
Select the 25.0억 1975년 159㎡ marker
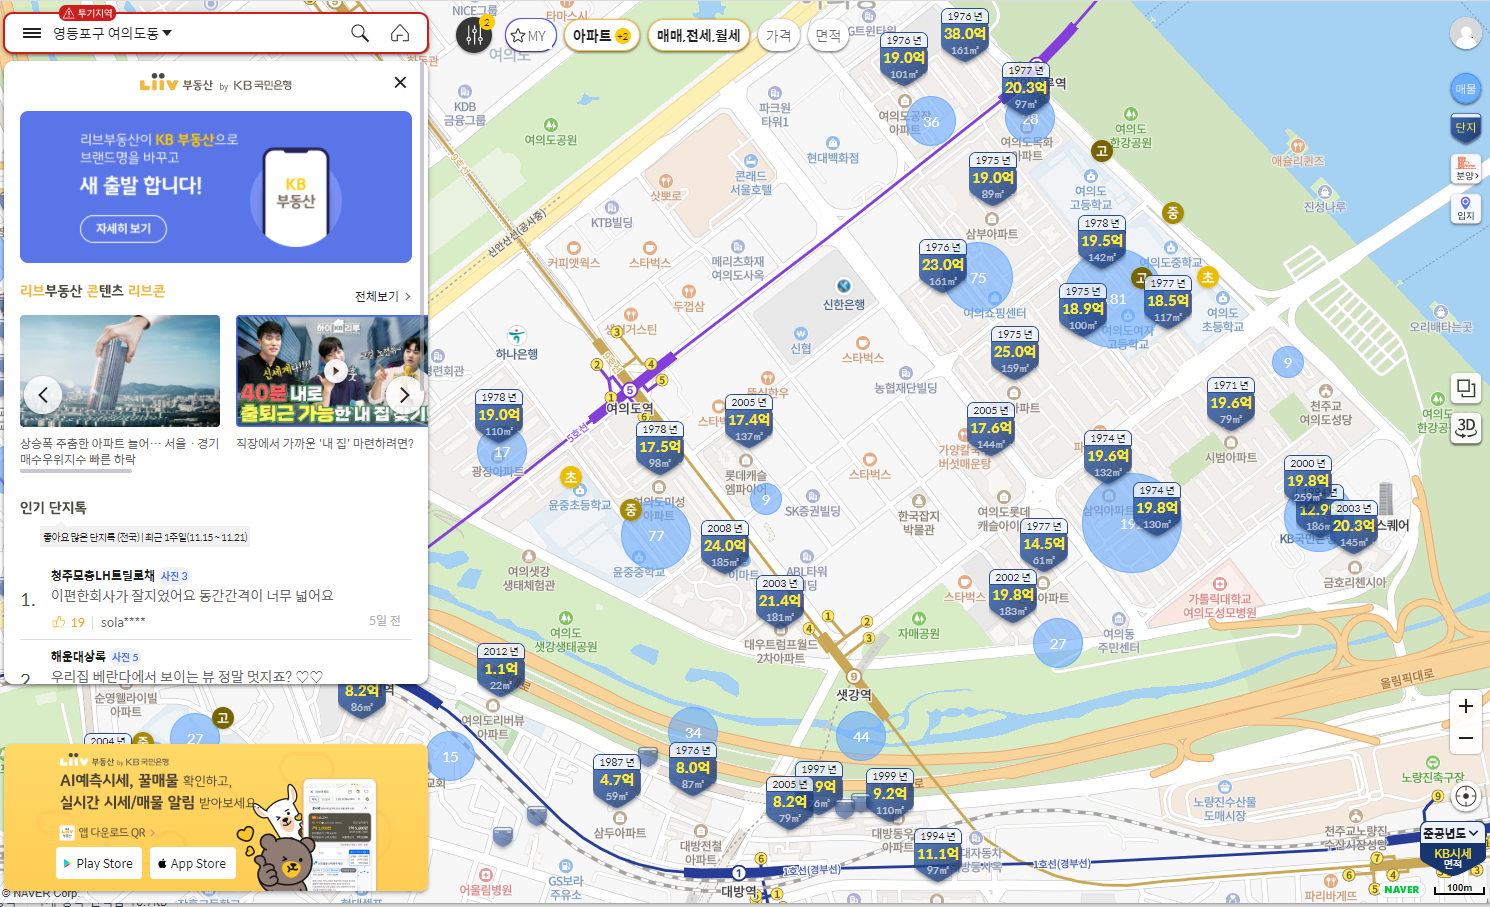coord(1015,351)
